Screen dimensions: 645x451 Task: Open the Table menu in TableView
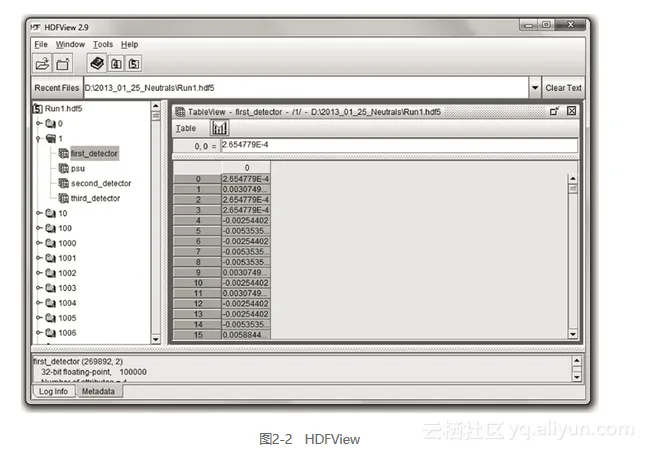[x=186, y=128]
